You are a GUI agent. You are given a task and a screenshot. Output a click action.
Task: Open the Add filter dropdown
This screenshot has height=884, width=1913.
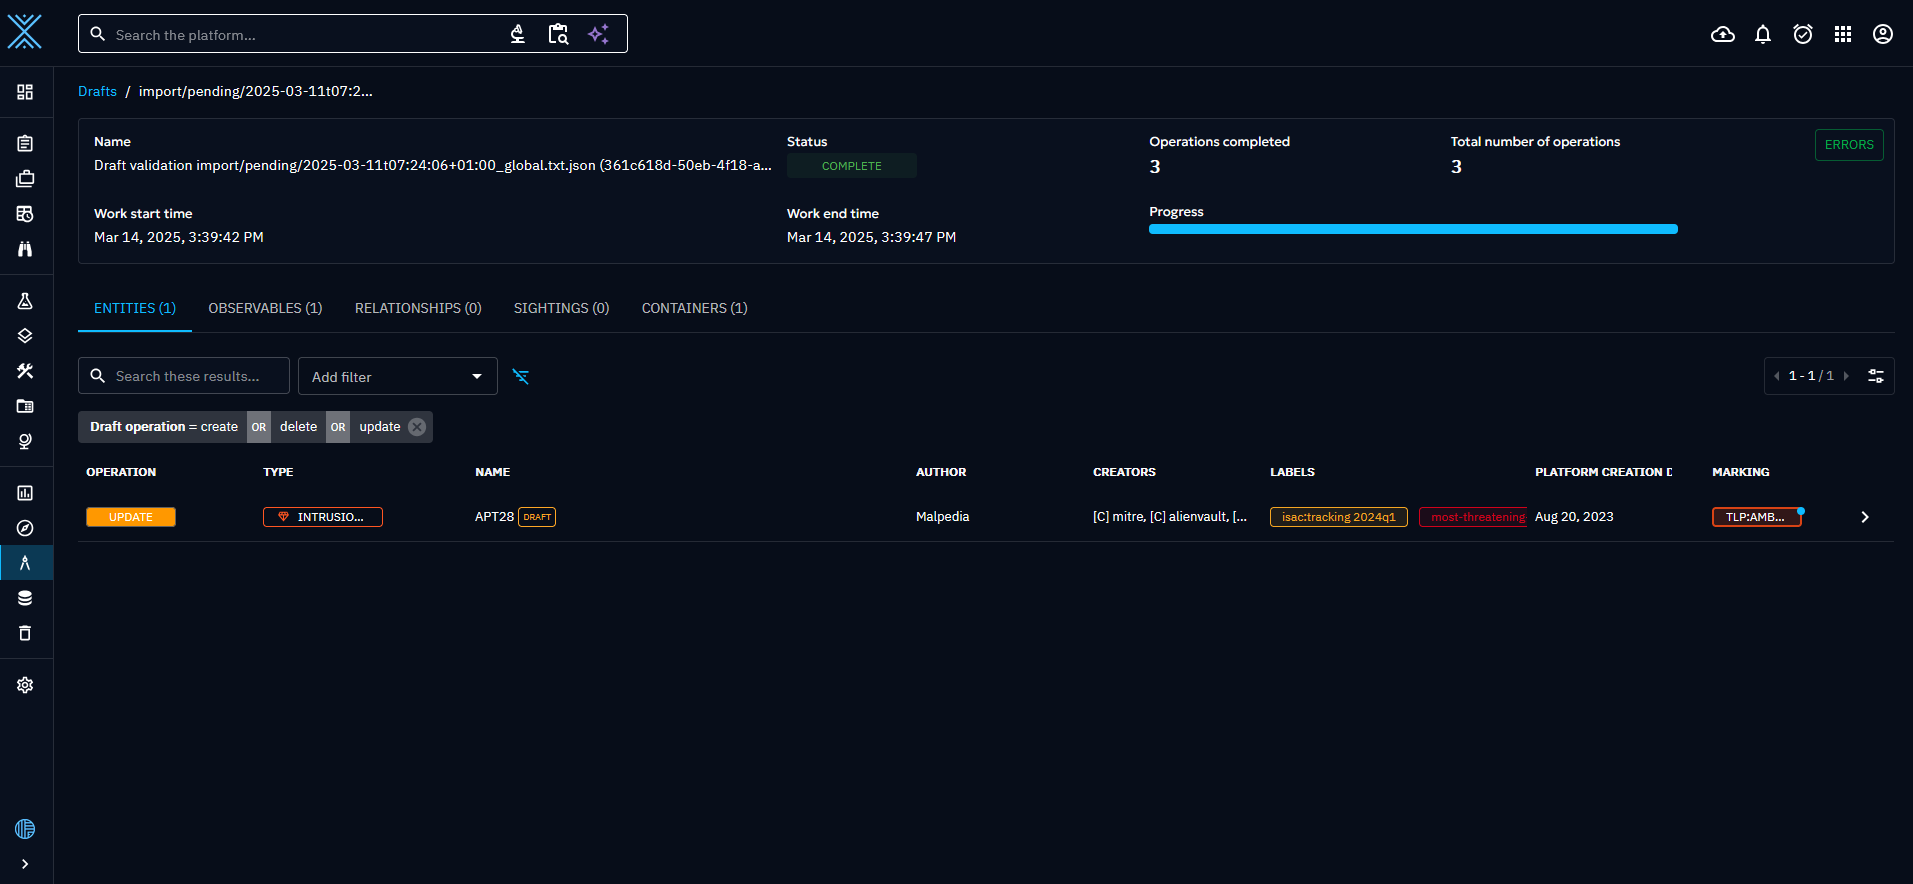pos(397,377)
